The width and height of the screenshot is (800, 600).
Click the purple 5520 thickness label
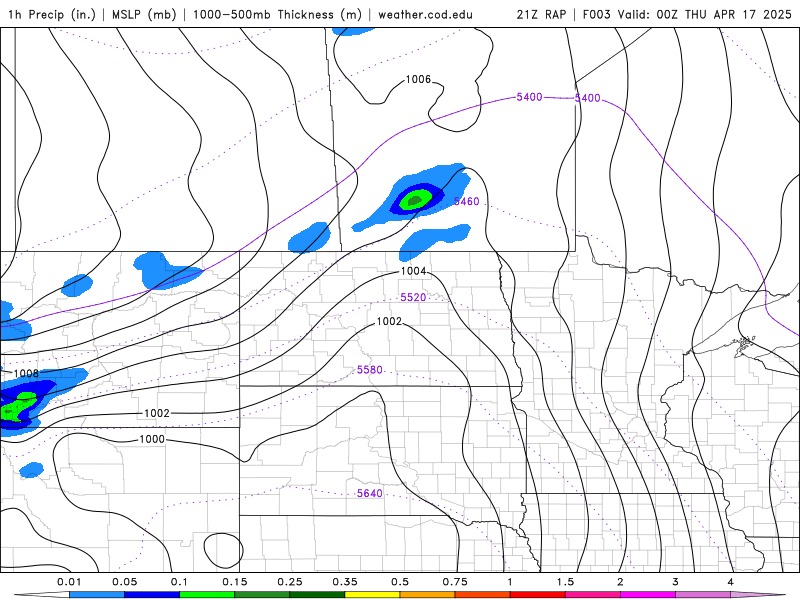[413, 297]
